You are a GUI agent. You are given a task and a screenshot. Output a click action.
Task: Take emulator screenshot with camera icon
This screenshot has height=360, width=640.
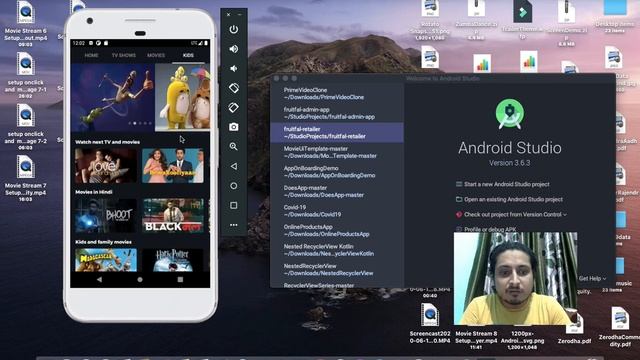click(x=233, y=127)
